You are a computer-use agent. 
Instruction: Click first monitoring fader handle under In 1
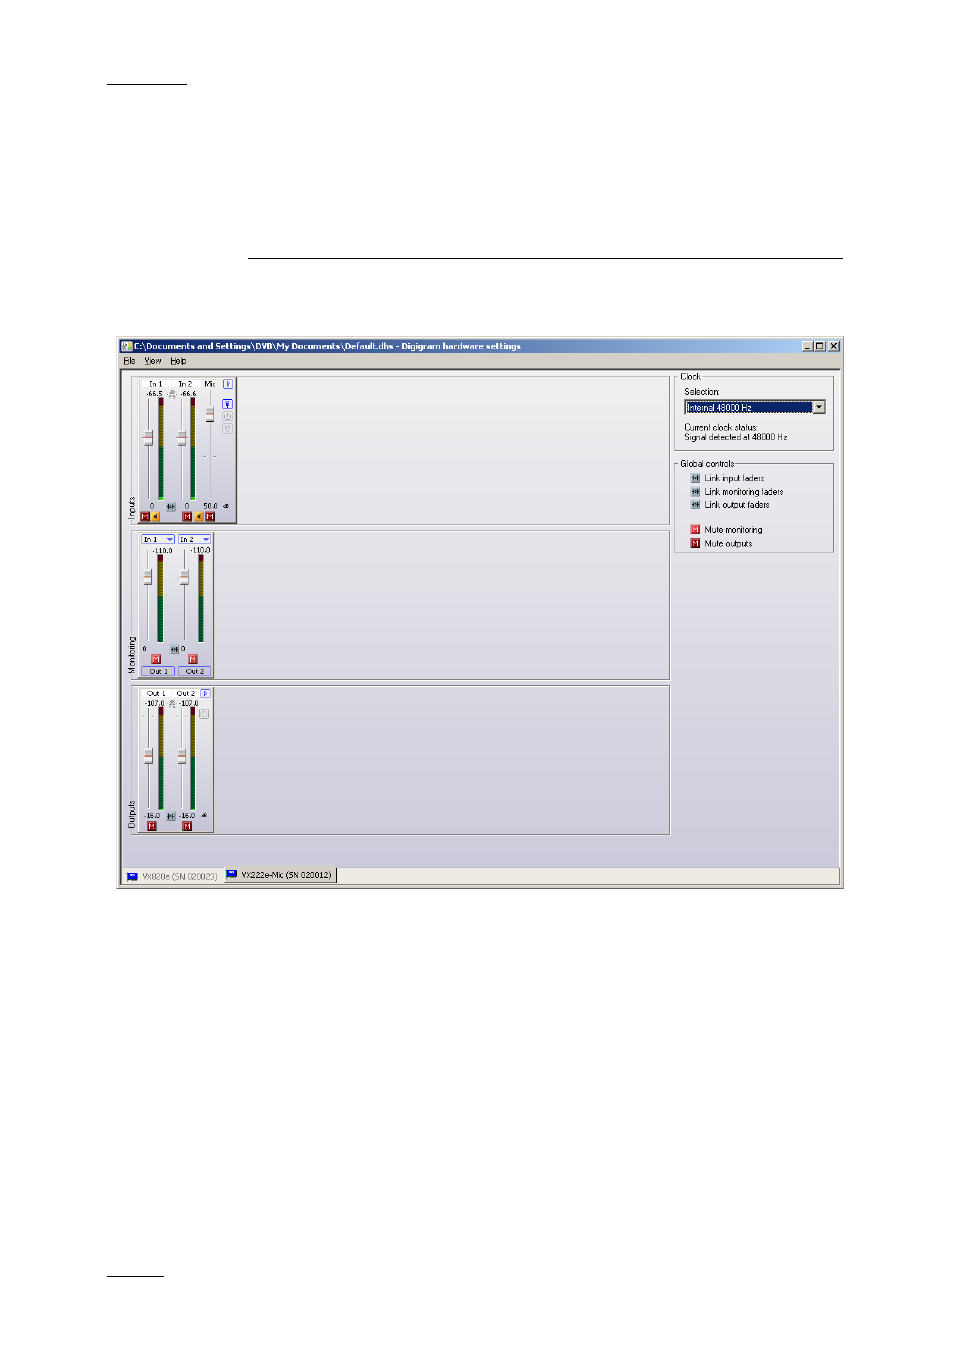point(148,577)
